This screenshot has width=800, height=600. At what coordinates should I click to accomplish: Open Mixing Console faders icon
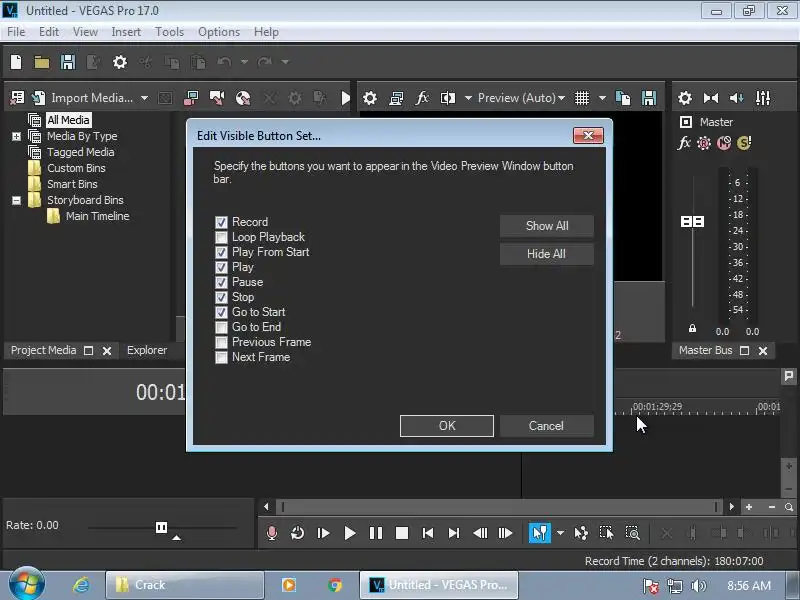763,97
